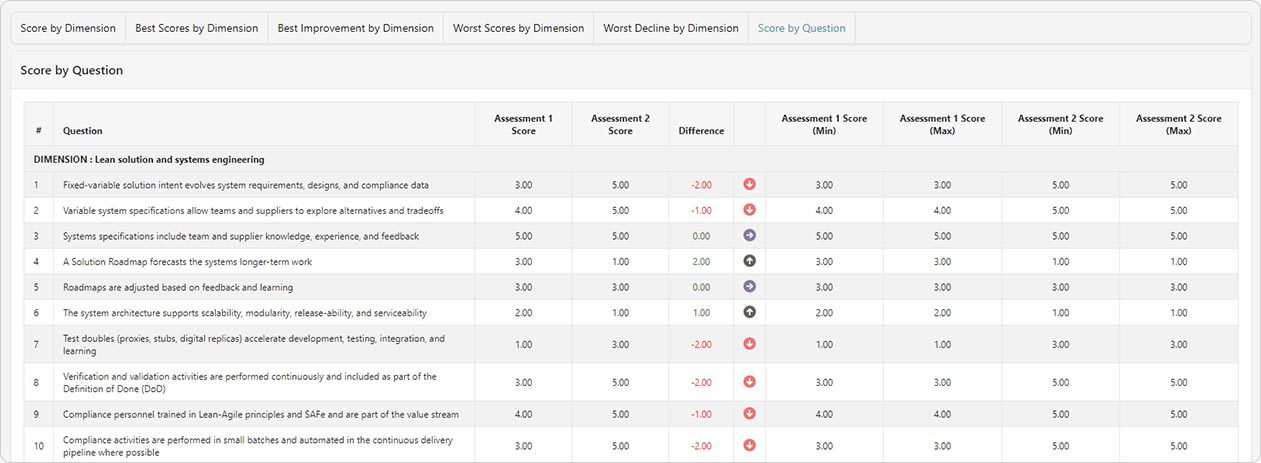Open the Score by Dimension tab

(x=68, y=28)
